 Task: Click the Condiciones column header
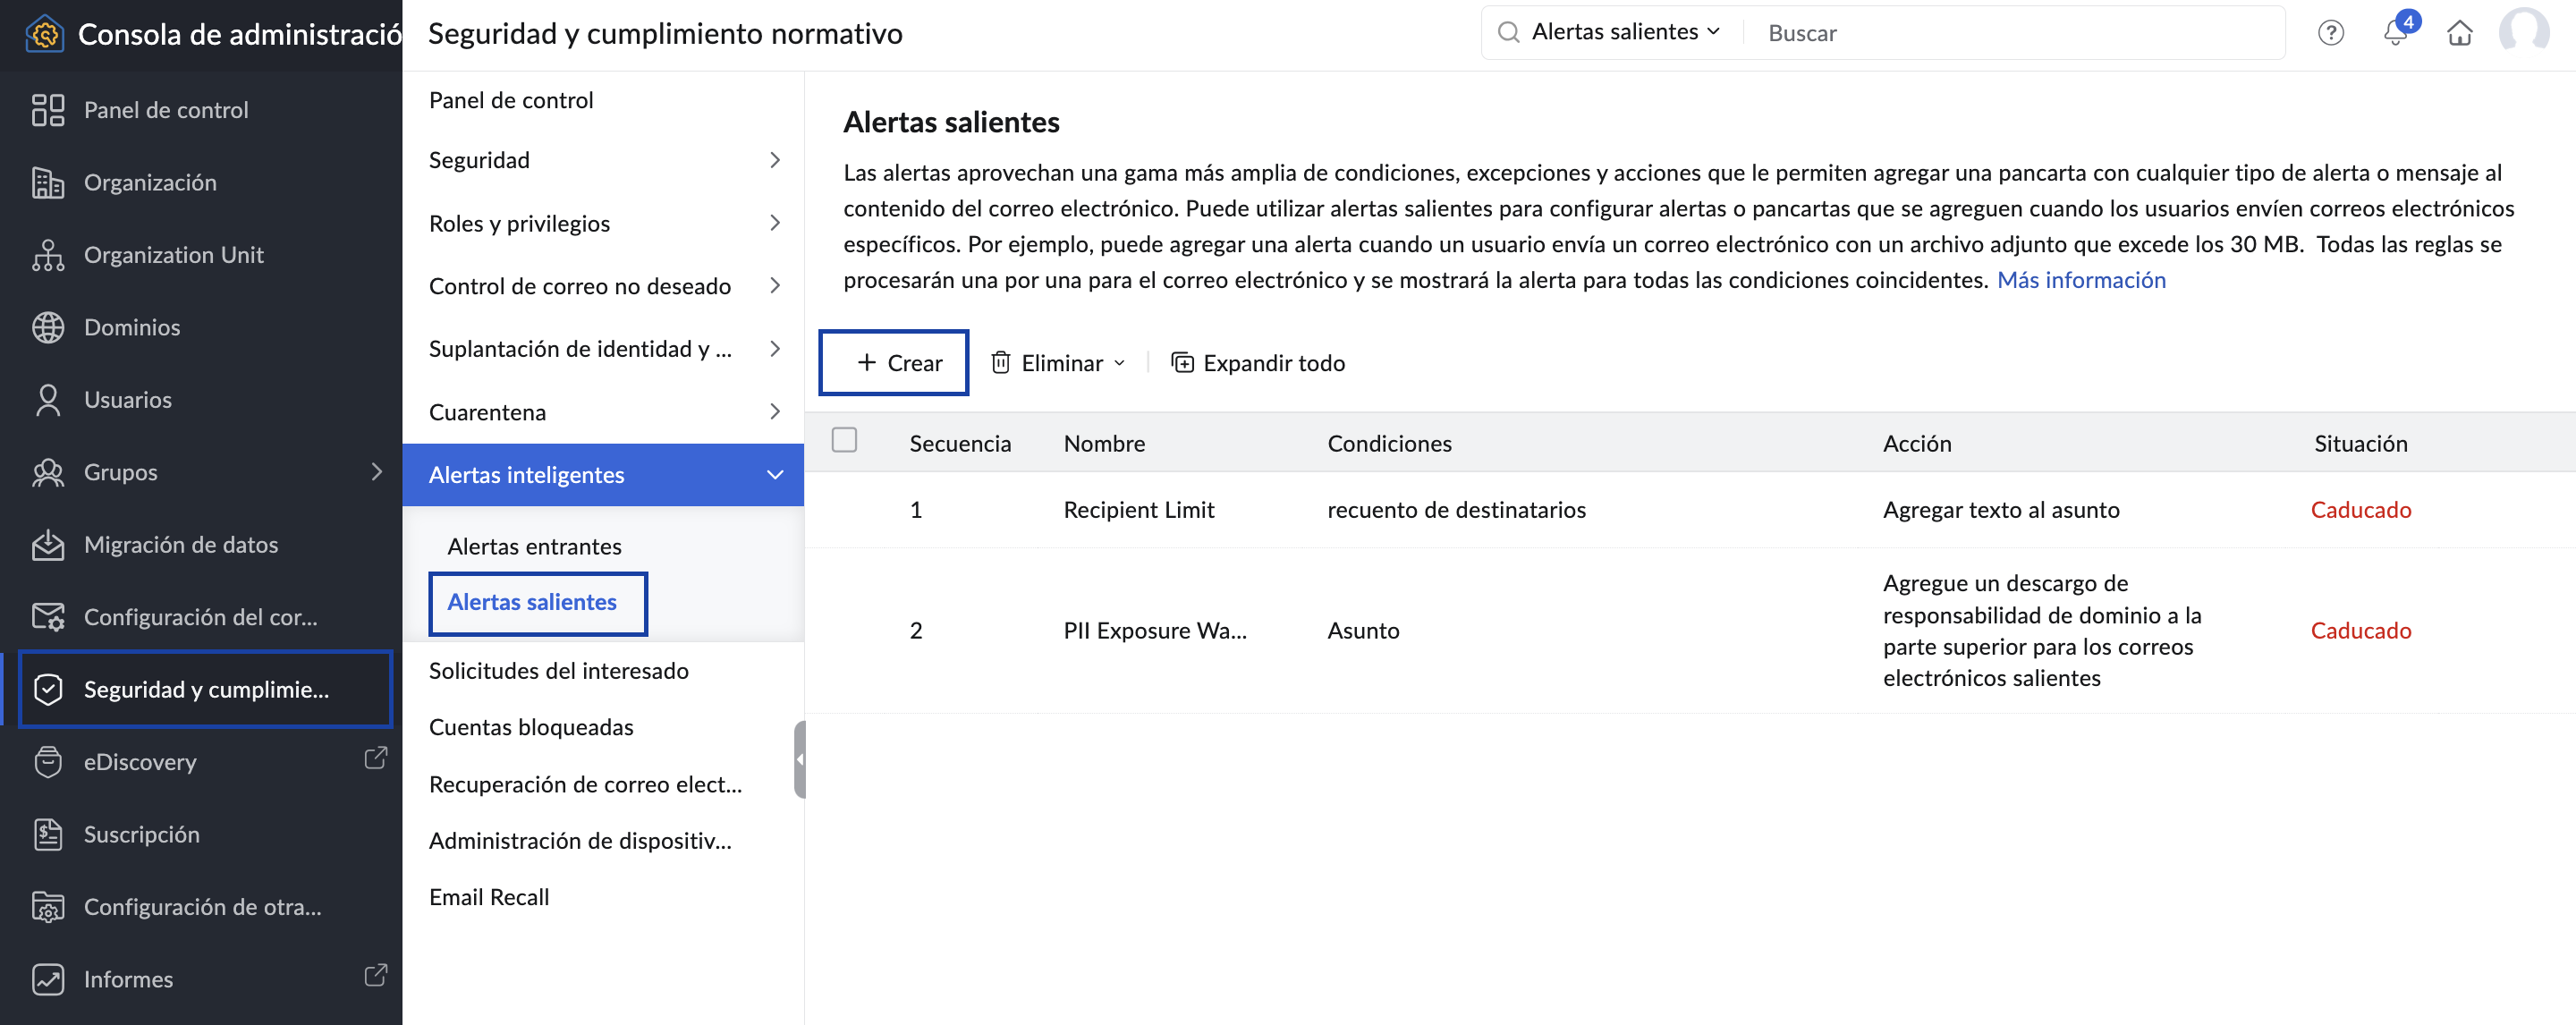[x=1389, y=444]
